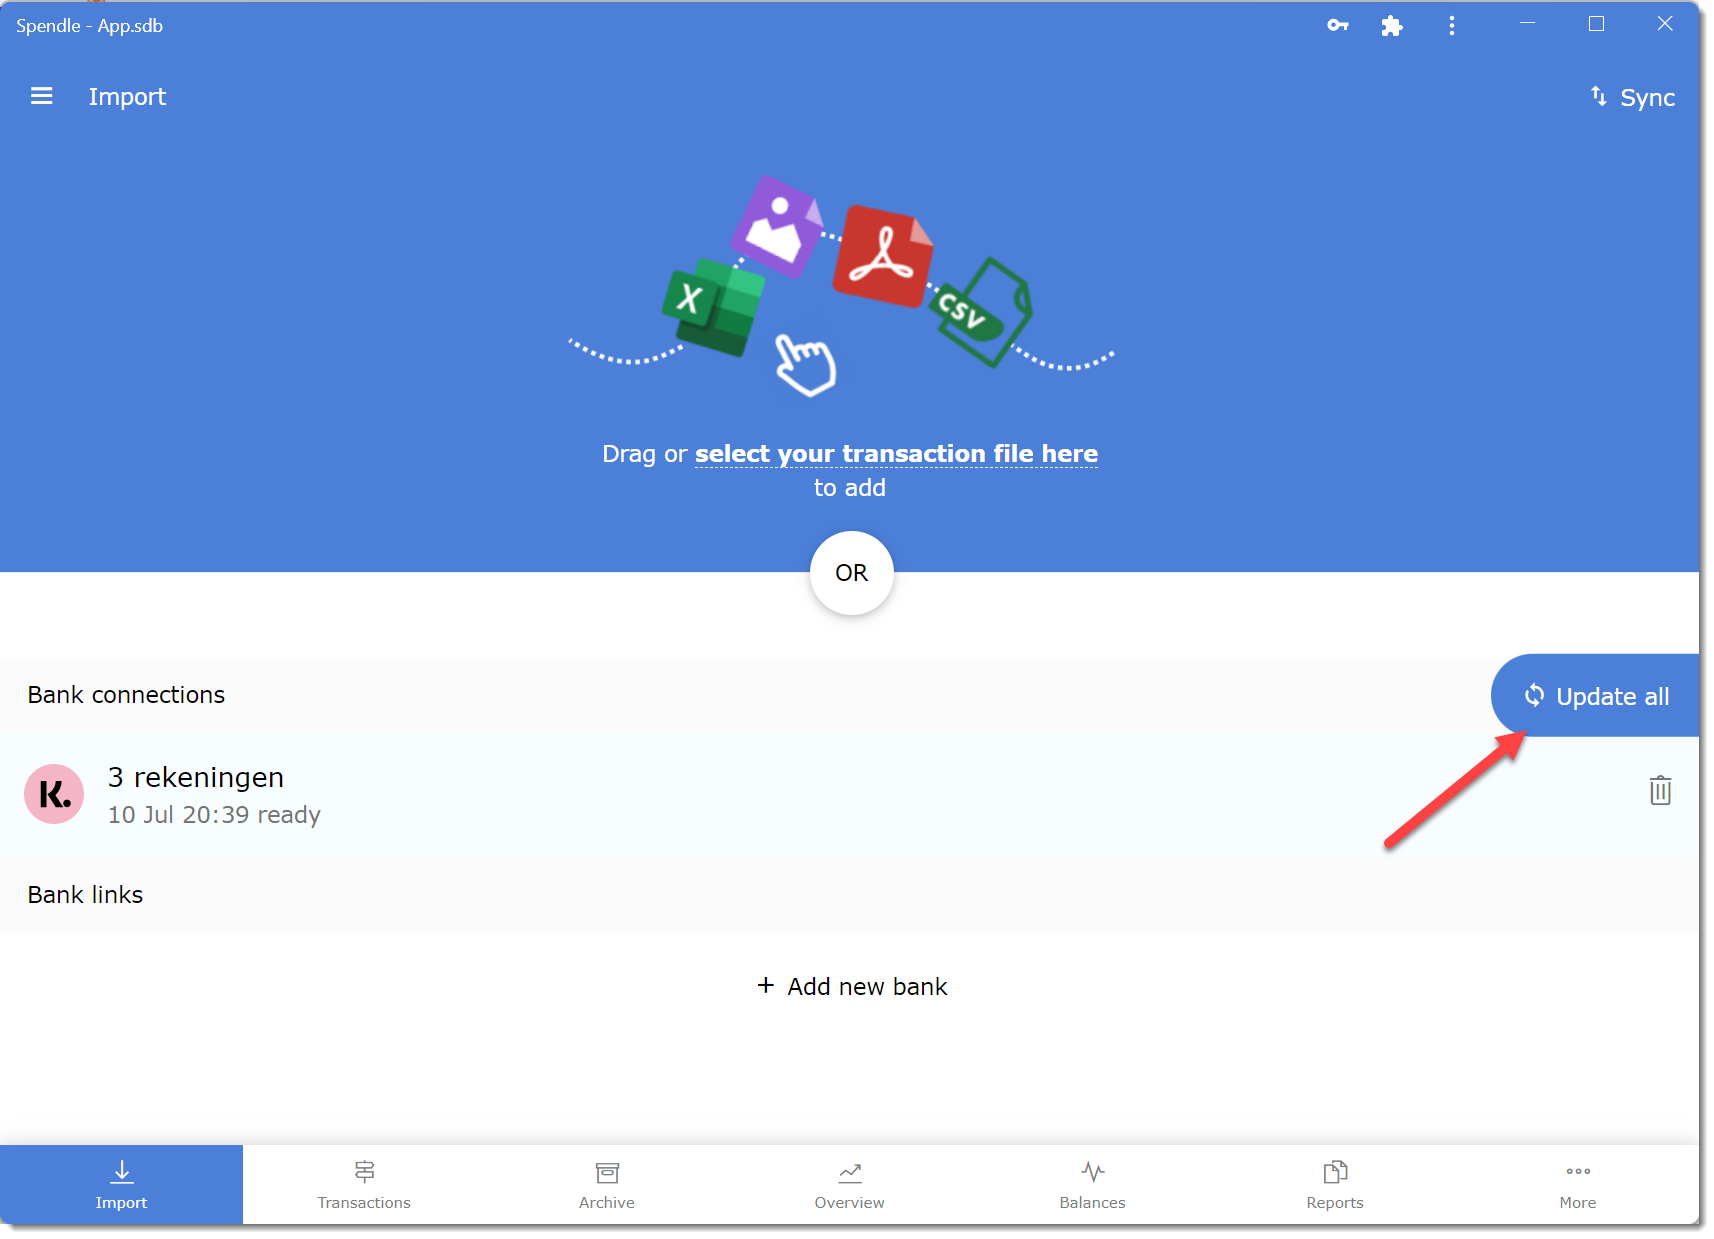1714x1239 pixels.
Task: Delete the 3 rekeningen bank connection
Action: click(x=1660, y=790)
